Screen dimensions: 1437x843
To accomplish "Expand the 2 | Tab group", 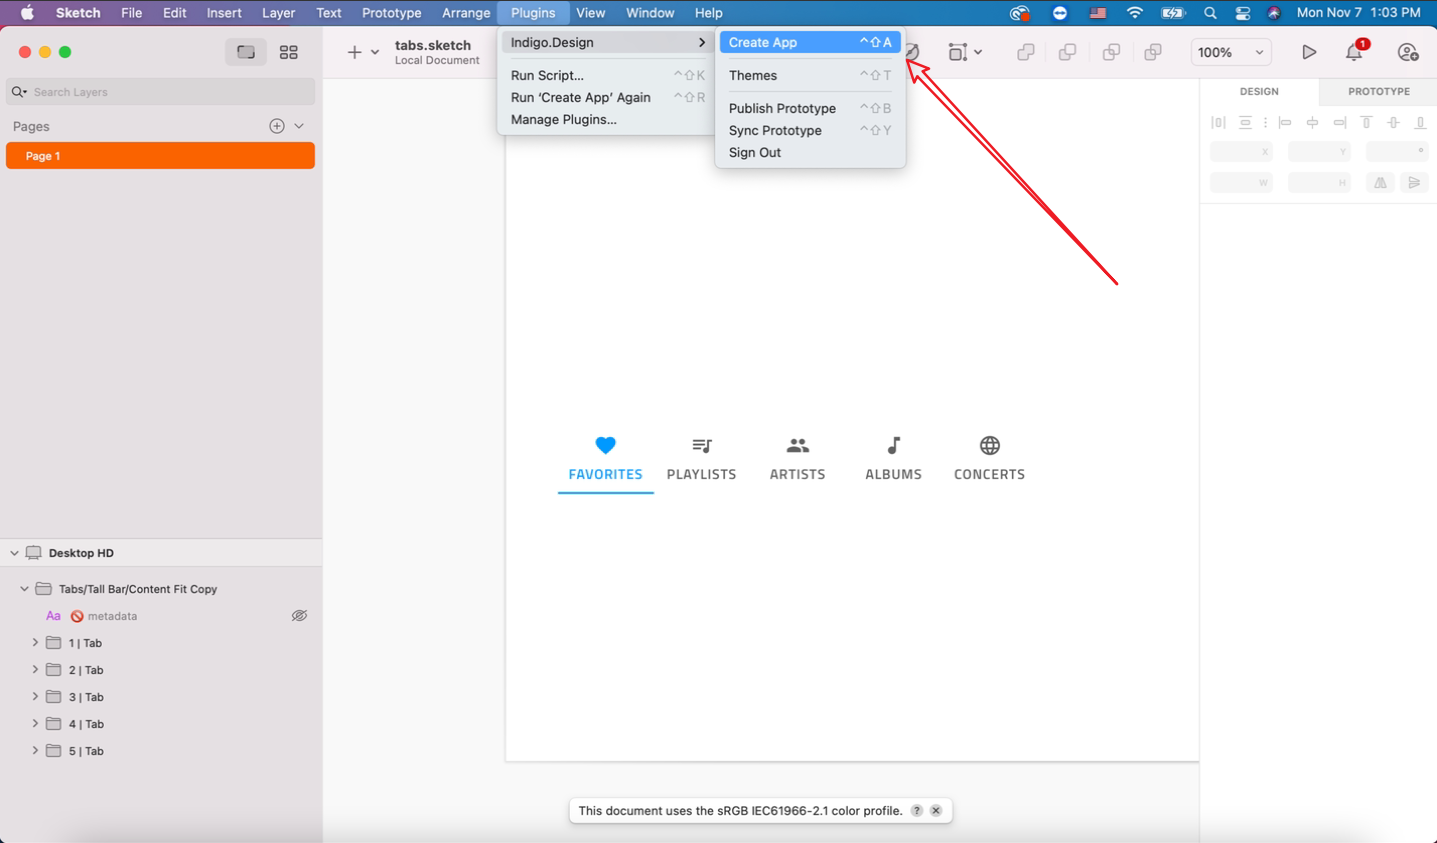I will coord(36,670).
